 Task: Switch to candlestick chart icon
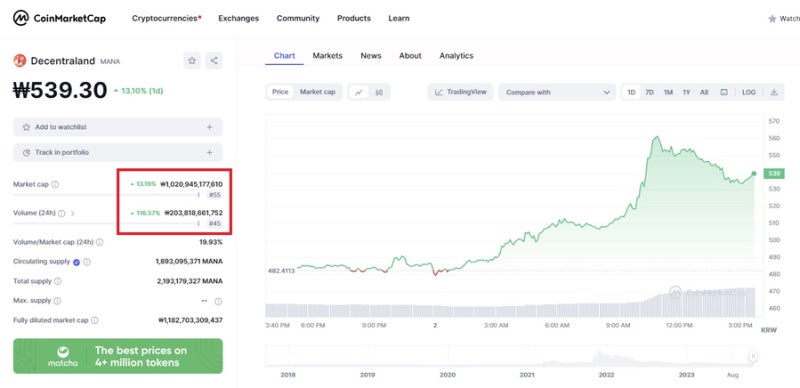(x=379, y=92)
